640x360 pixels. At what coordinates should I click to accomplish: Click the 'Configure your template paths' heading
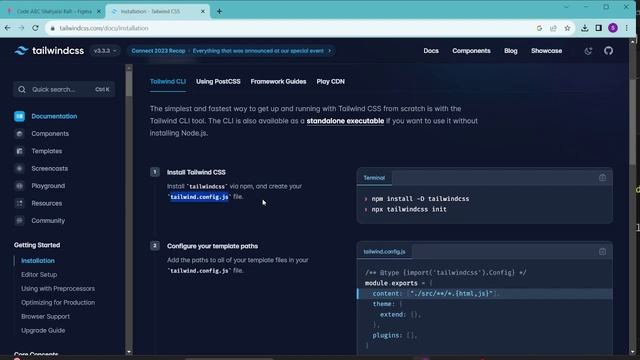coord(212,246)
